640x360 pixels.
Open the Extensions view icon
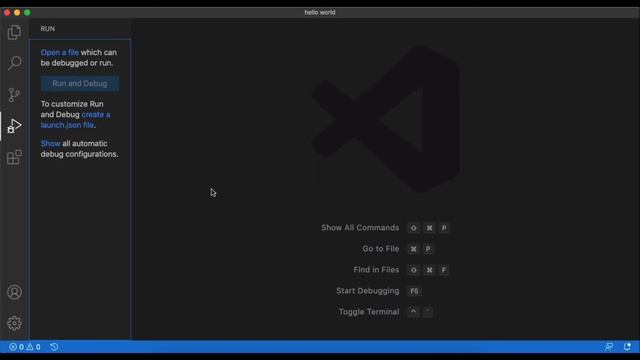[x=14, y=157]
